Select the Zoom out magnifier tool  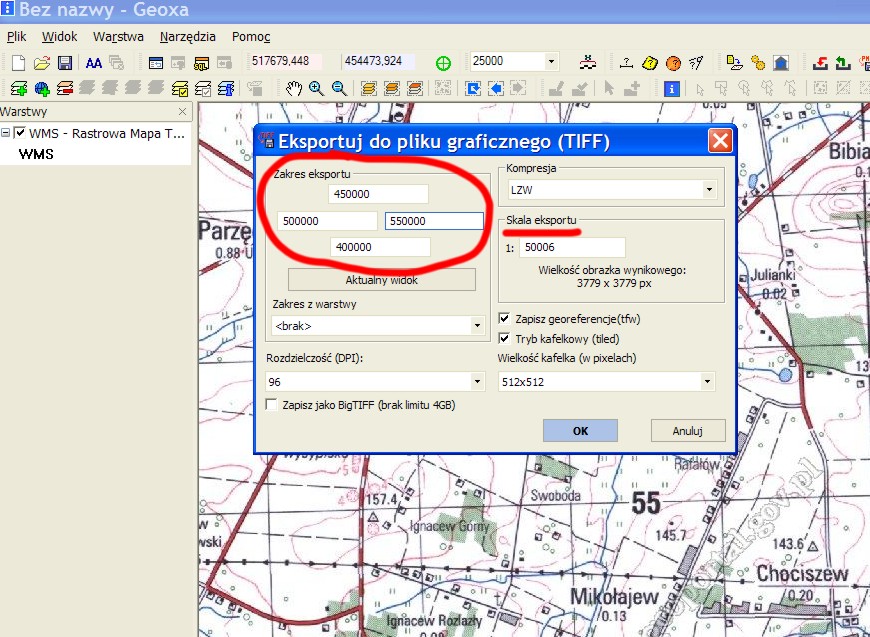pyautogui.click(x=339, y=88)
